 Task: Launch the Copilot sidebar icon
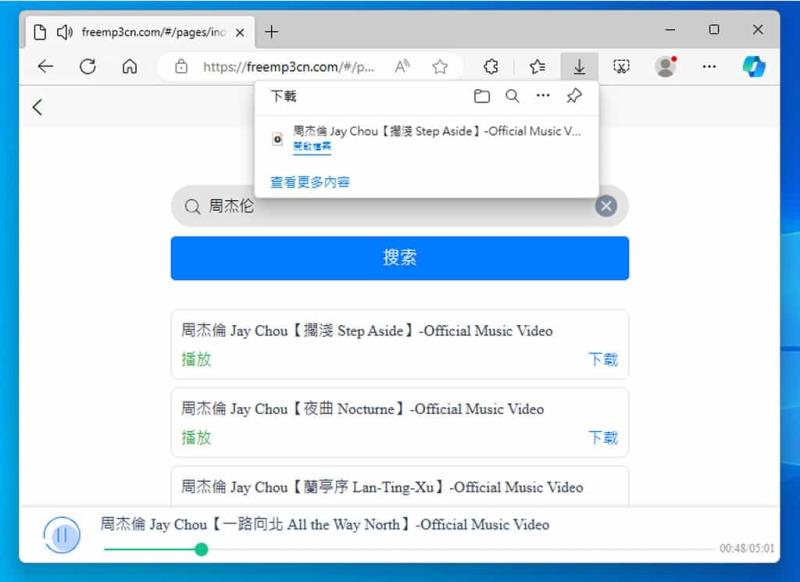pyautogui.click(x=754, y=66)
